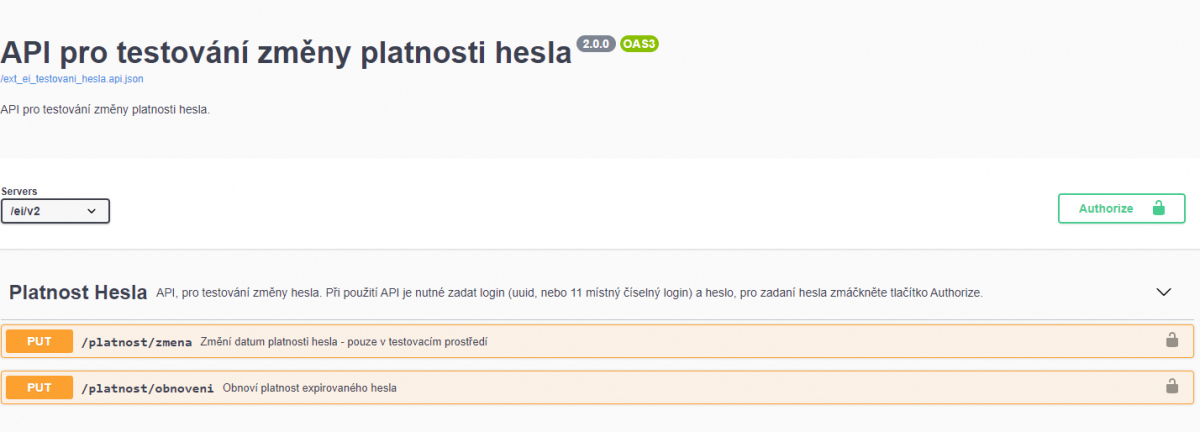Click the 2.0.0 version badge
This screenshot has width=1200, height=432.
tap(596, 44)
